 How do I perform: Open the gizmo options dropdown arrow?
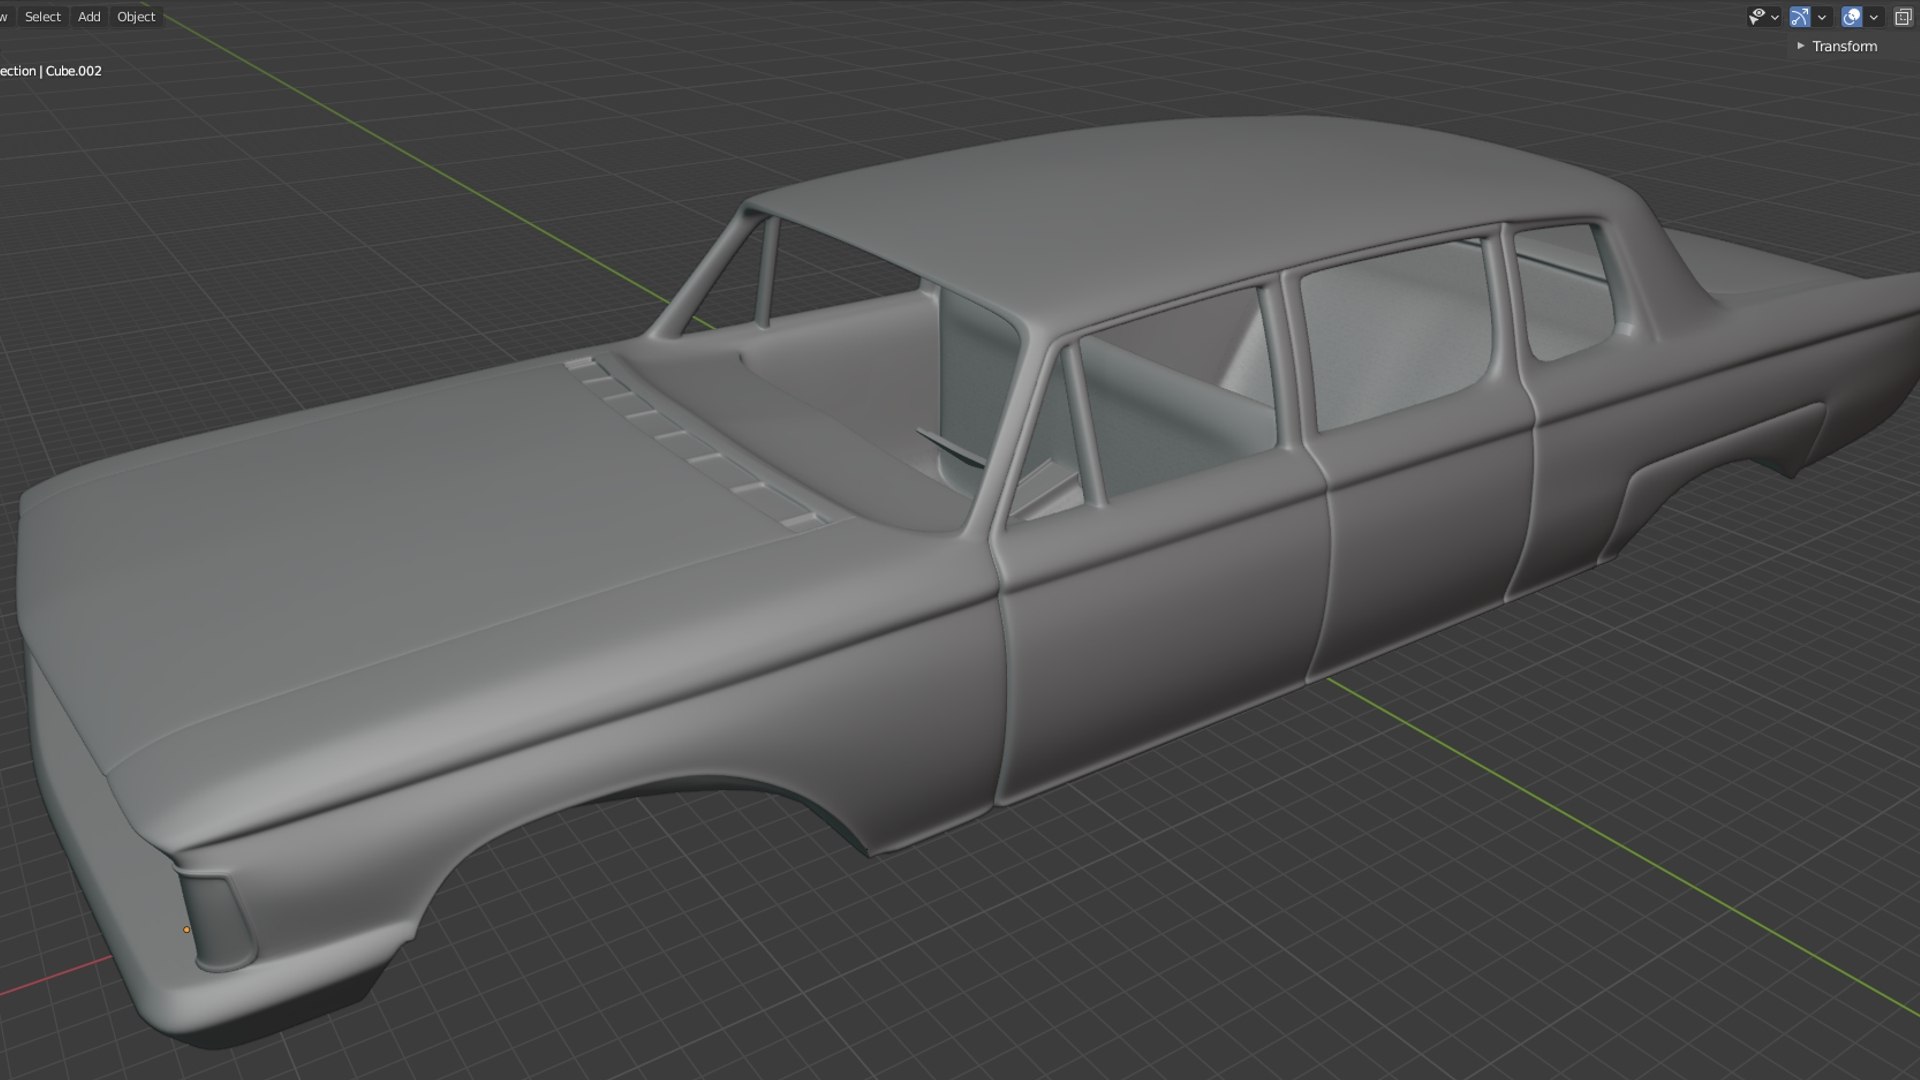pyautogui.click(x=1822, y=17)
